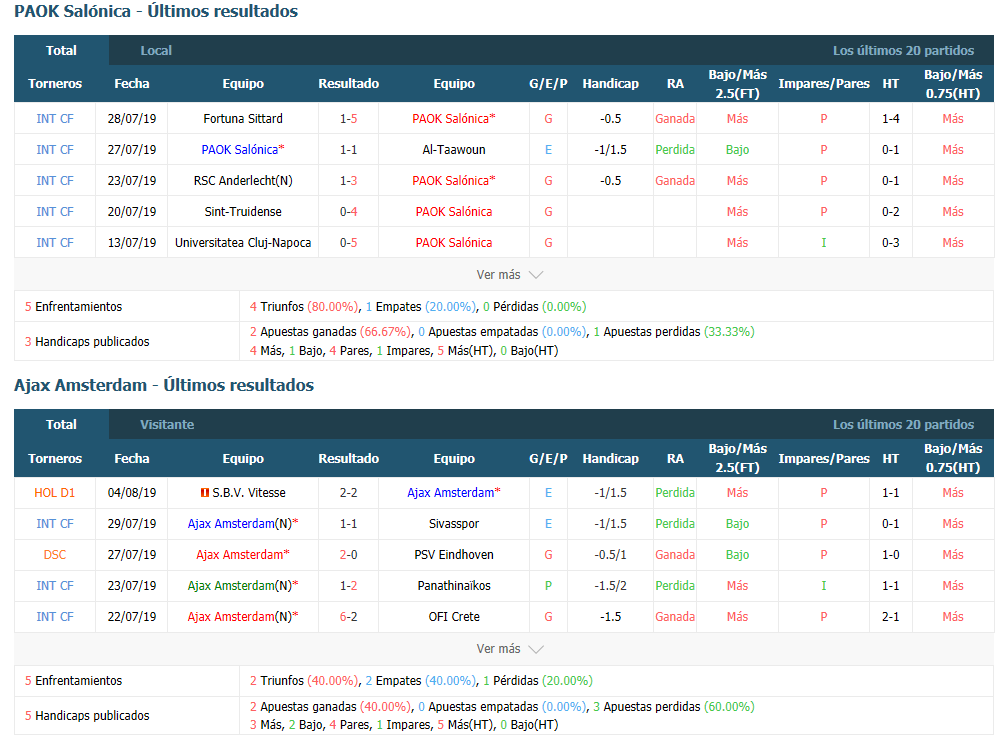Open Los últimos 20 partidos in PAOK section
Screen dimensions: 997x741
pos(904,50)
